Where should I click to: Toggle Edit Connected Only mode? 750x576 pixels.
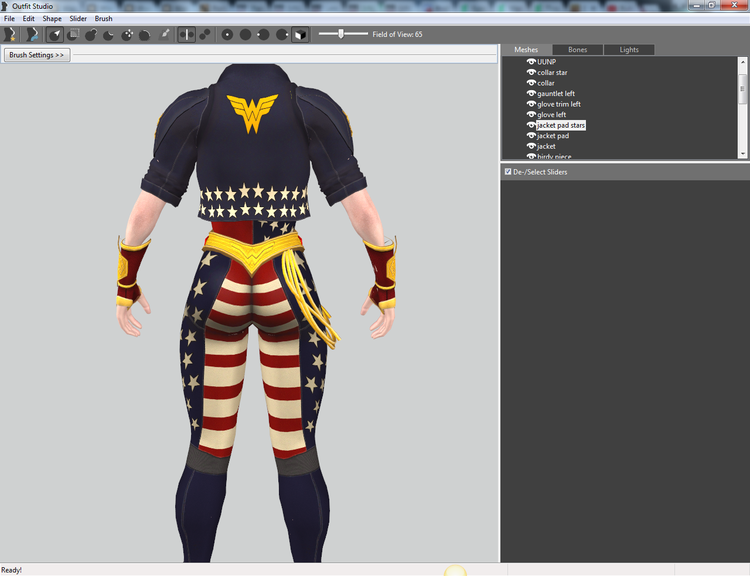(x=205, y=34)
